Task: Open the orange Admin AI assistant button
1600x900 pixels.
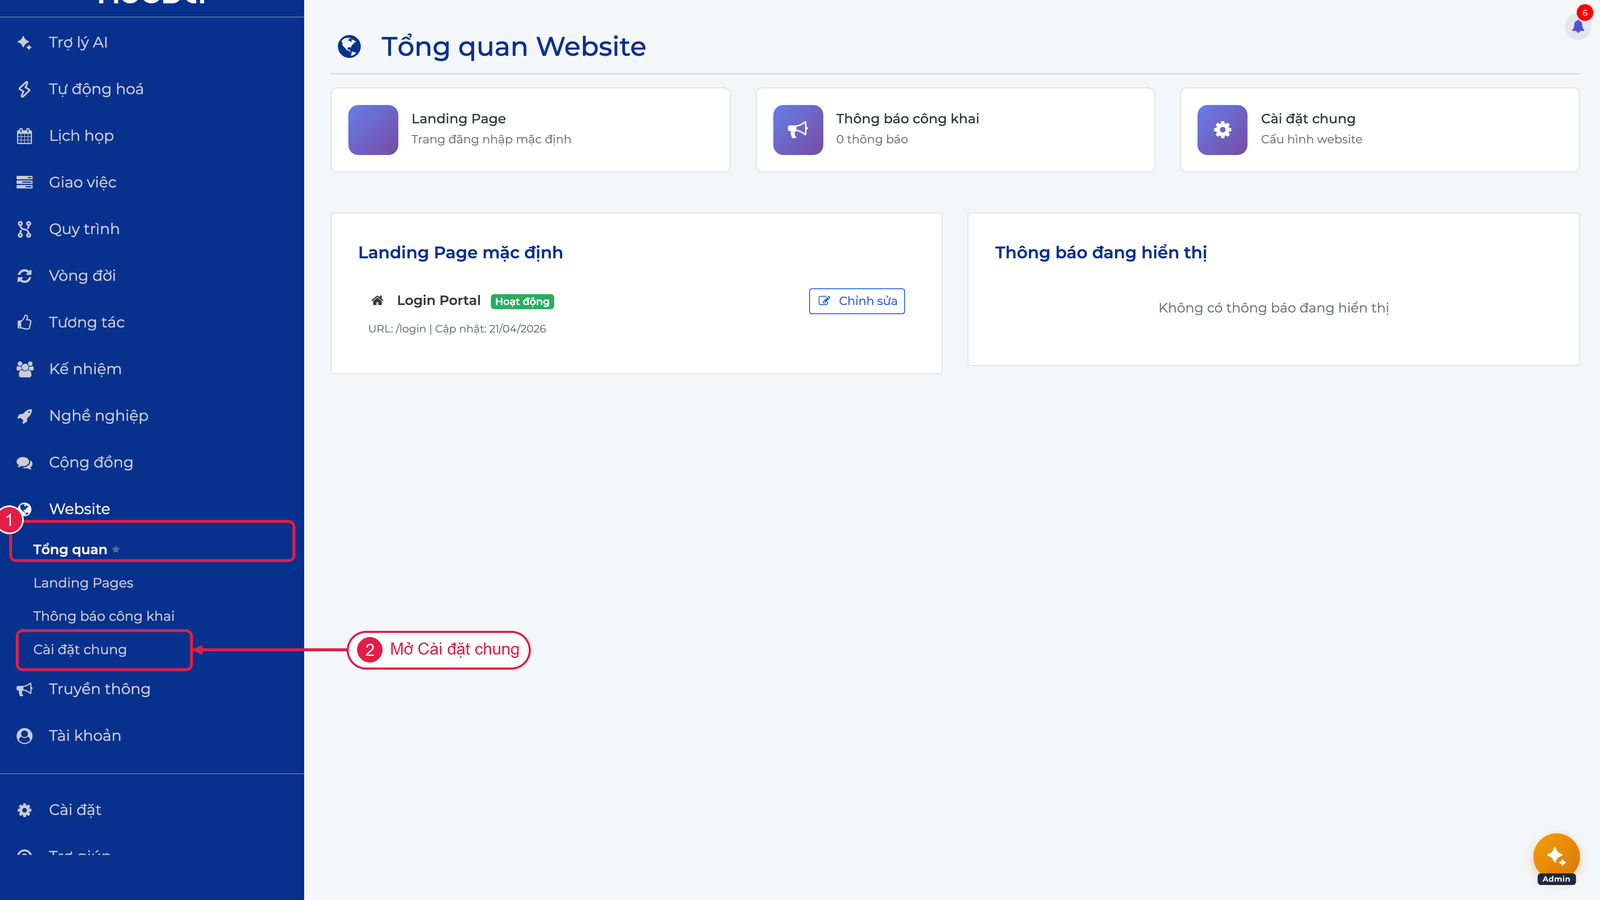Action: click(1556, 856)
